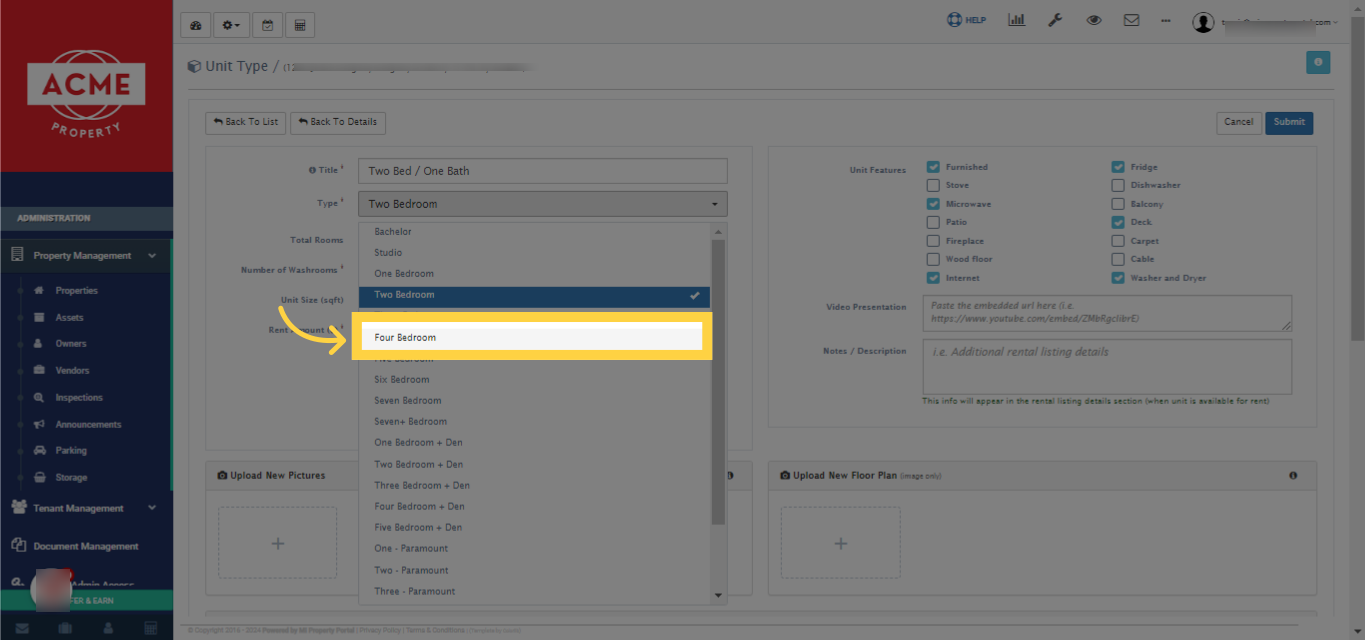
Task: Submit the unit type form
Action: coord(1289,122)
